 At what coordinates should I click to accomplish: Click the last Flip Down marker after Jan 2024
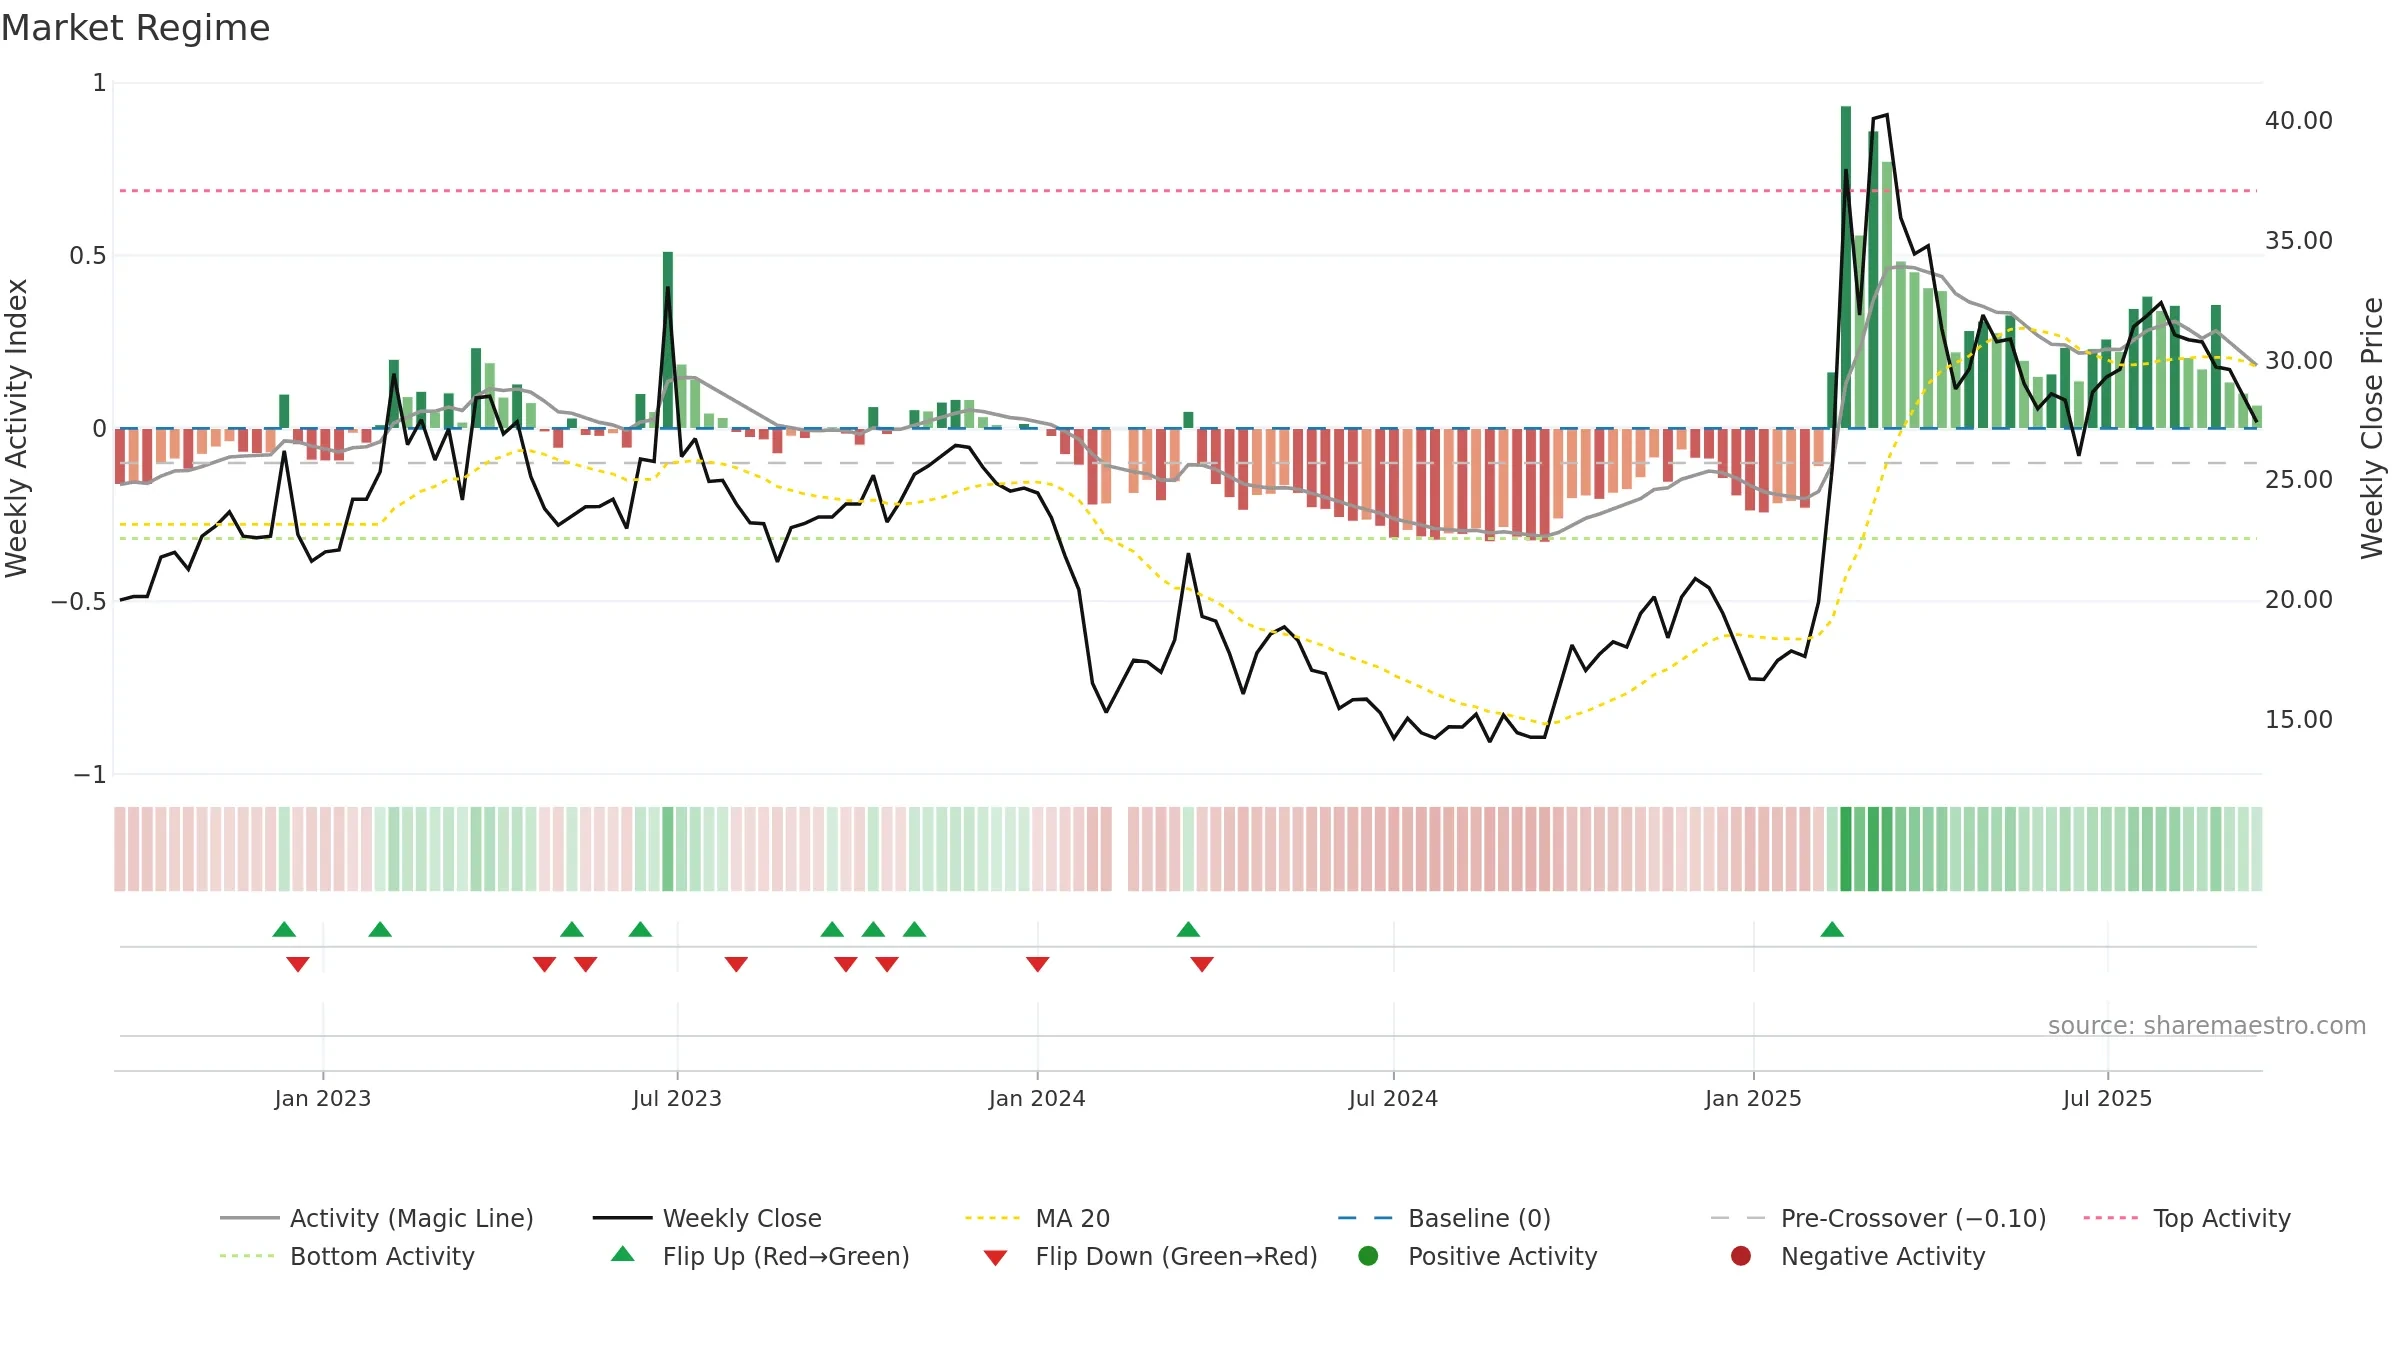1202,964
